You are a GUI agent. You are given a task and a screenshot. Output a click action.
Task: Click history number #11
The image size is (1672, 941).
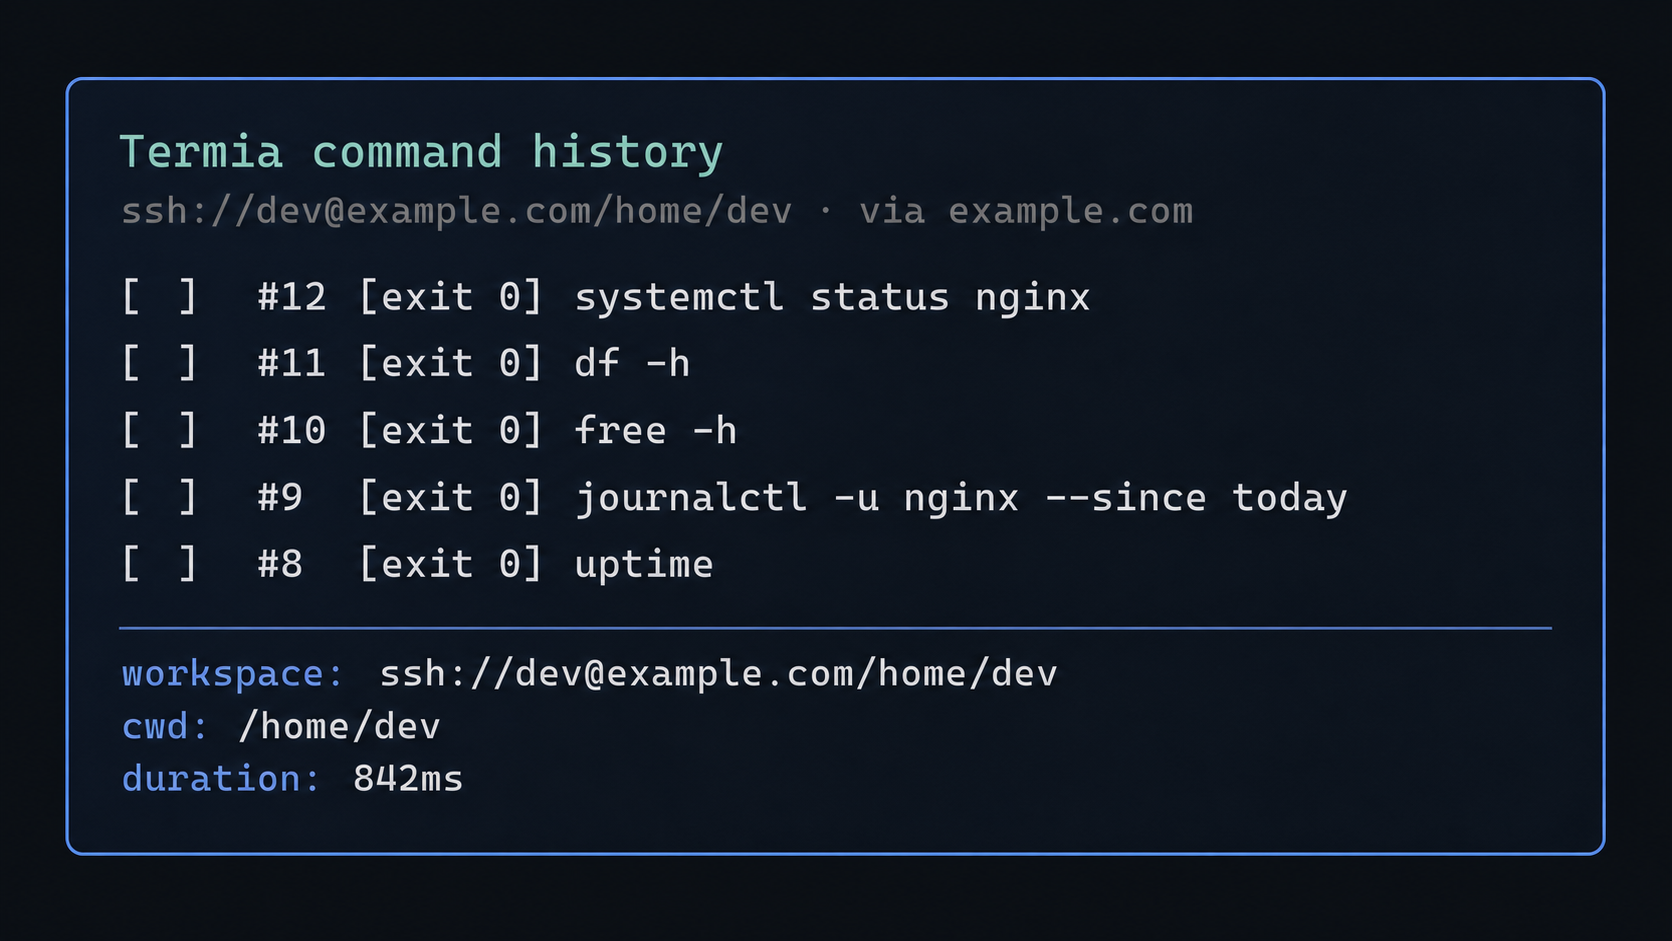click(x=291, y=363)
